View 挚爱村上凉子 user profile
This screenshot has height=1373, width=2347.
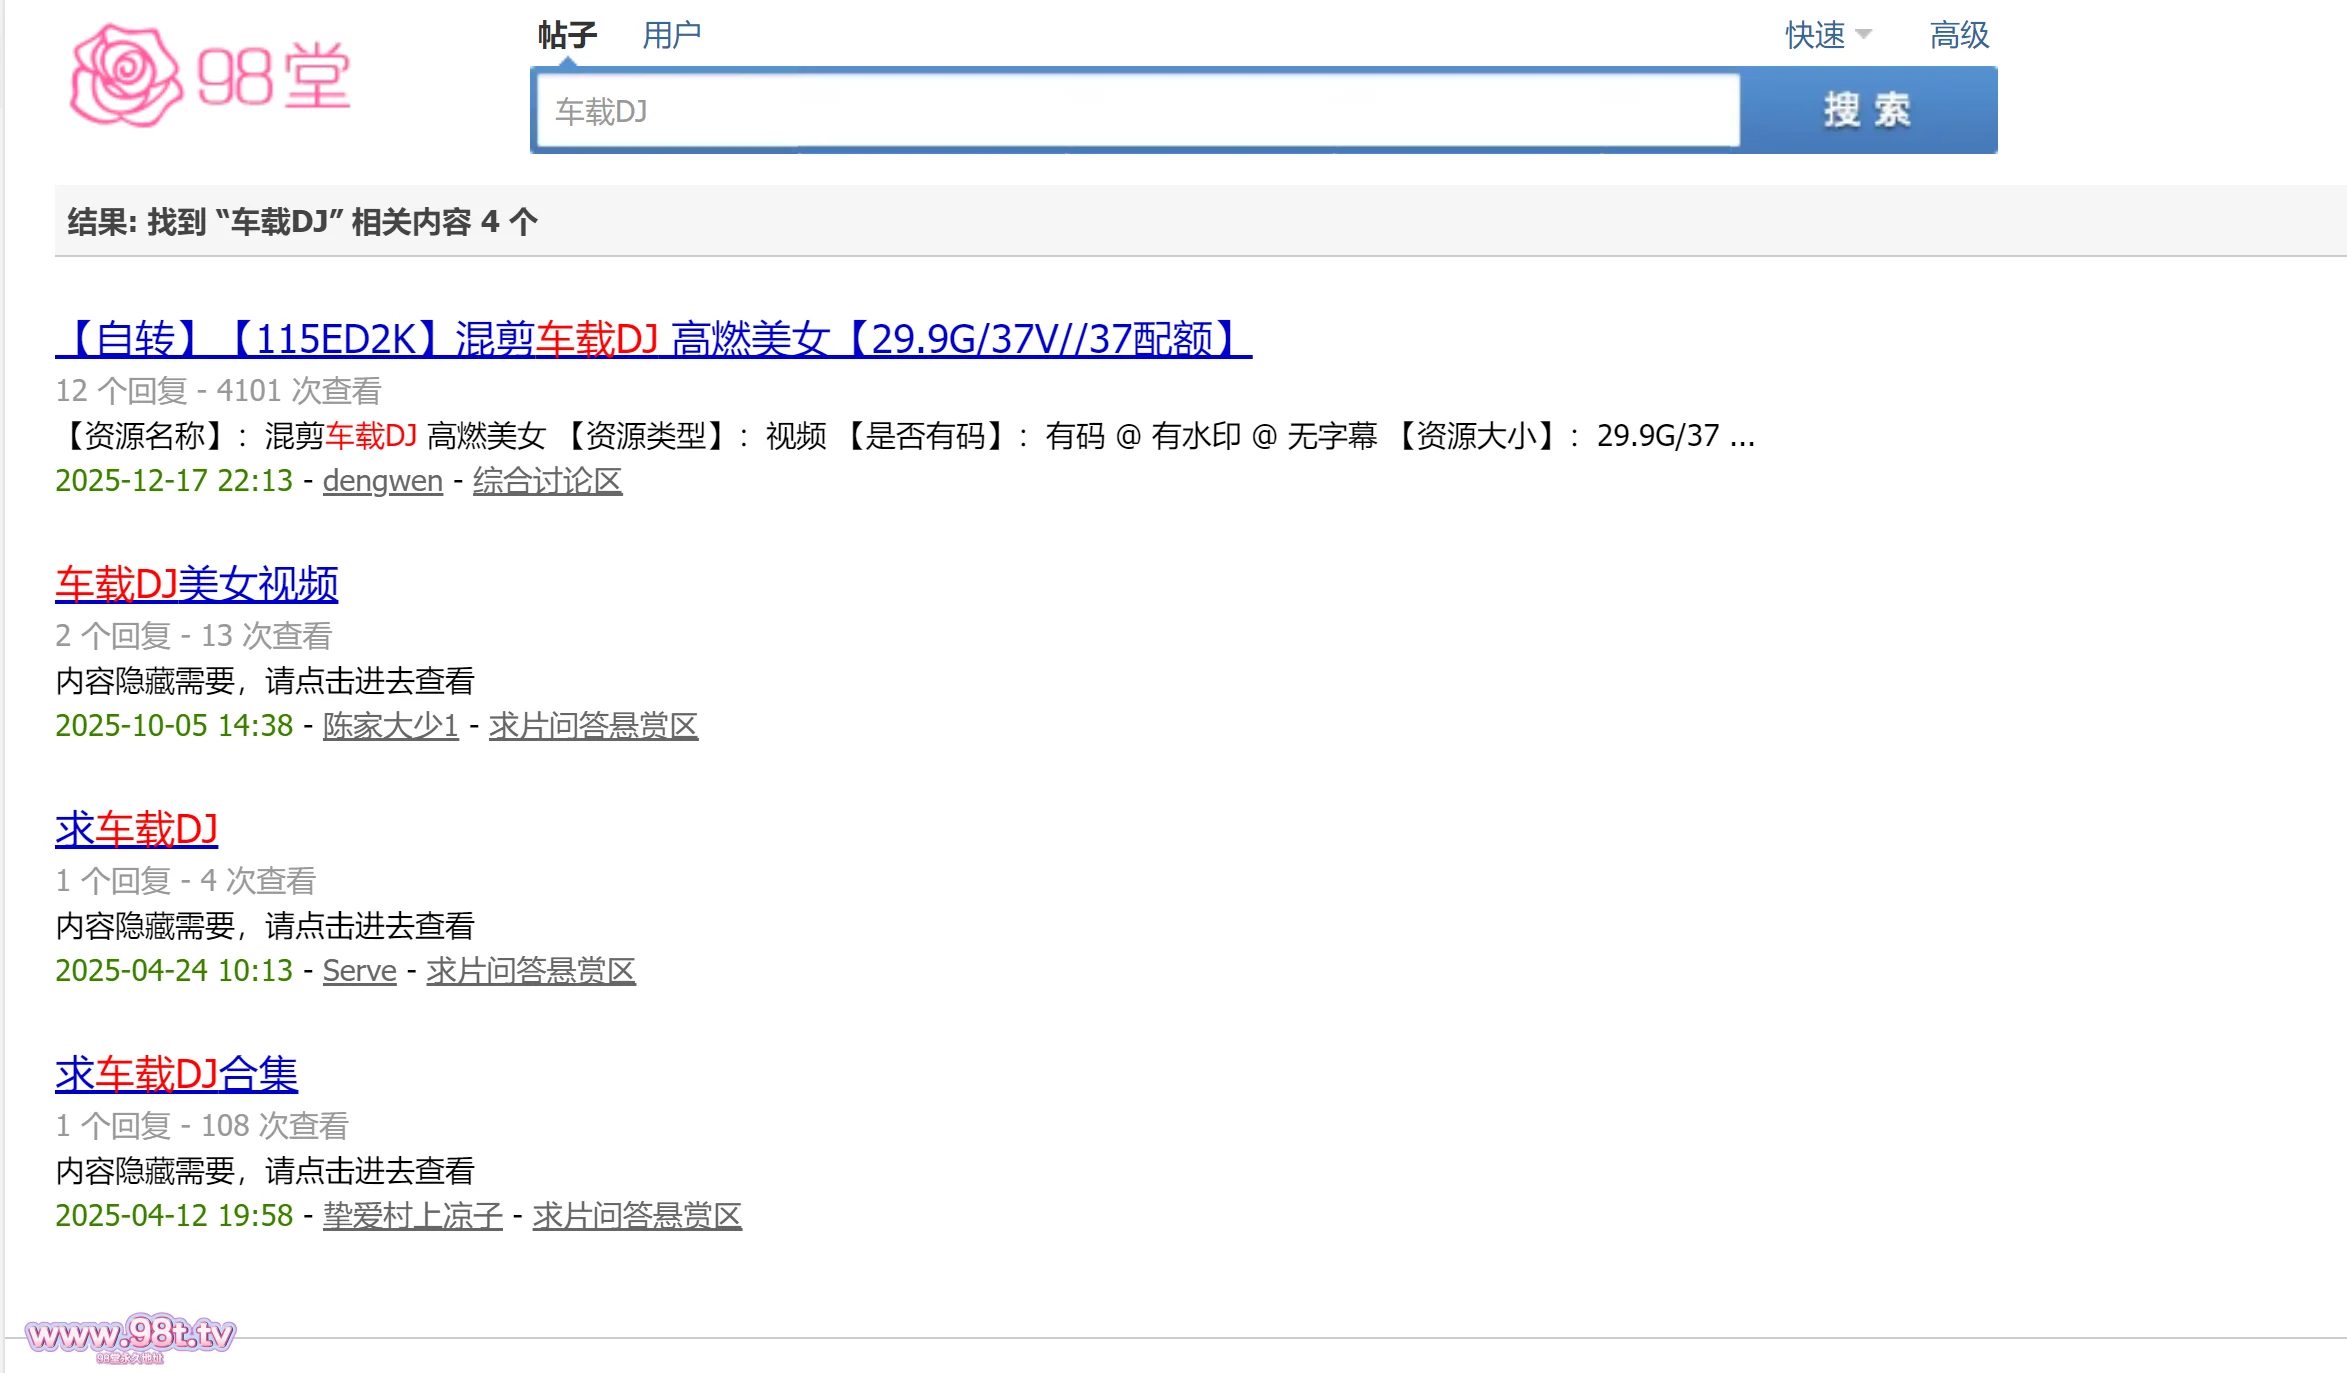pyautogui.click(x=412, y=1216)
